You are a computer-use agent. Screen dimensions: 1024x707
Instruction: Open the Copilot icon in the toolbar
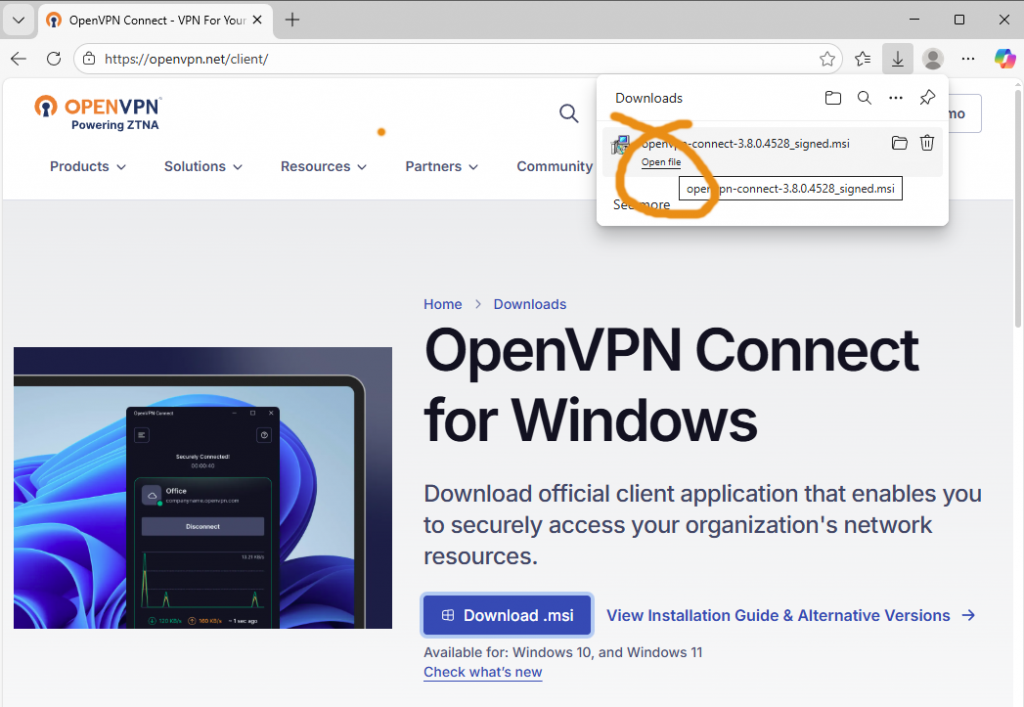[1004, 59]
